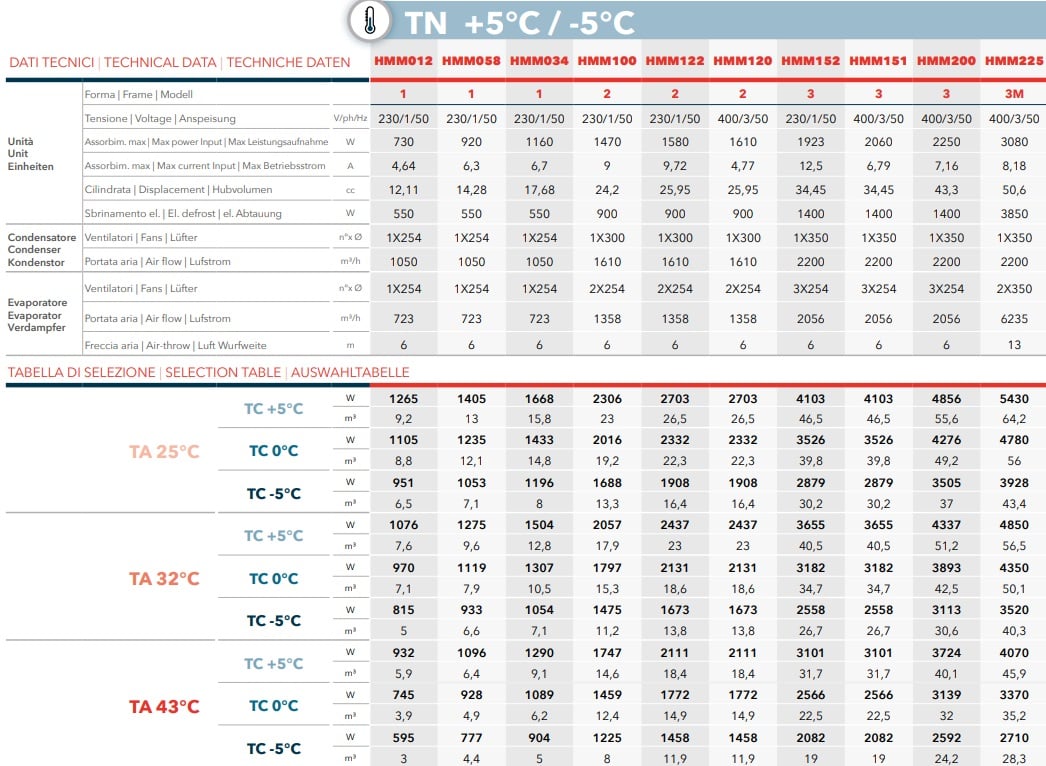1046x766 pixels.
Task: Click the 1X300 fans value under HMM100
Action: [607, 238]
